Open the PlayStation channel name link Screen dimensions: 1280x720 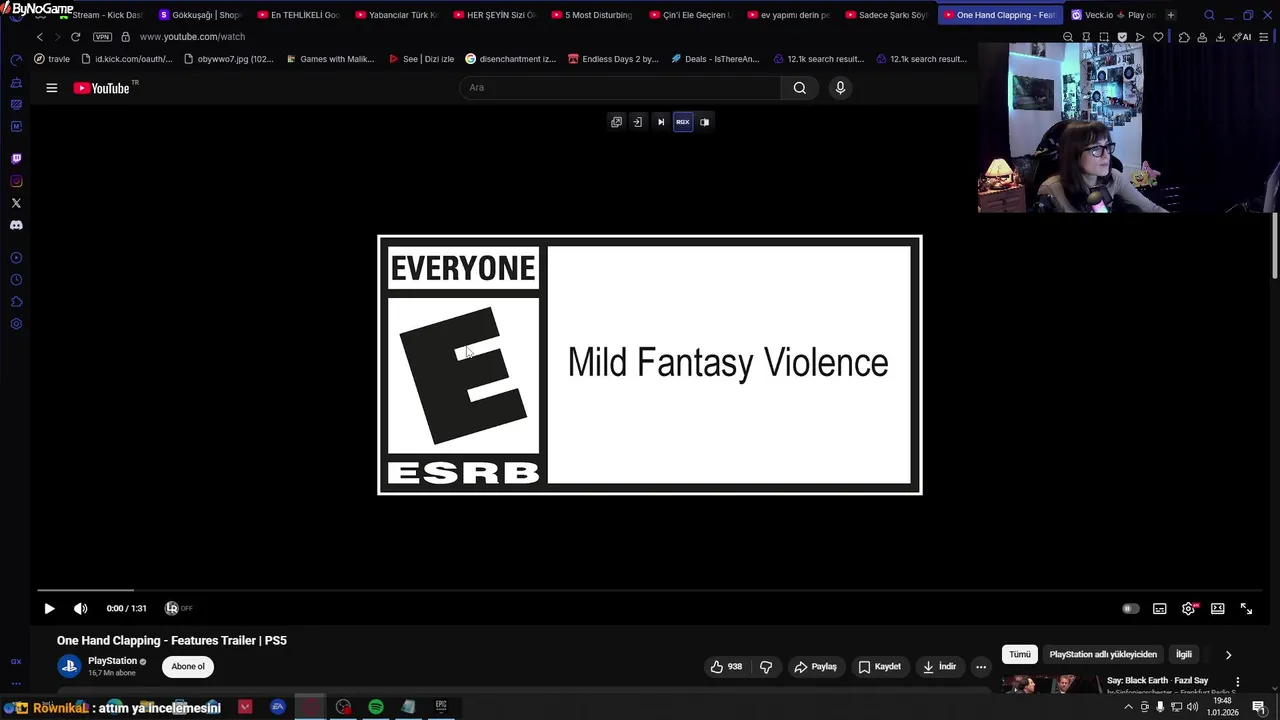[x=112, y=661]
